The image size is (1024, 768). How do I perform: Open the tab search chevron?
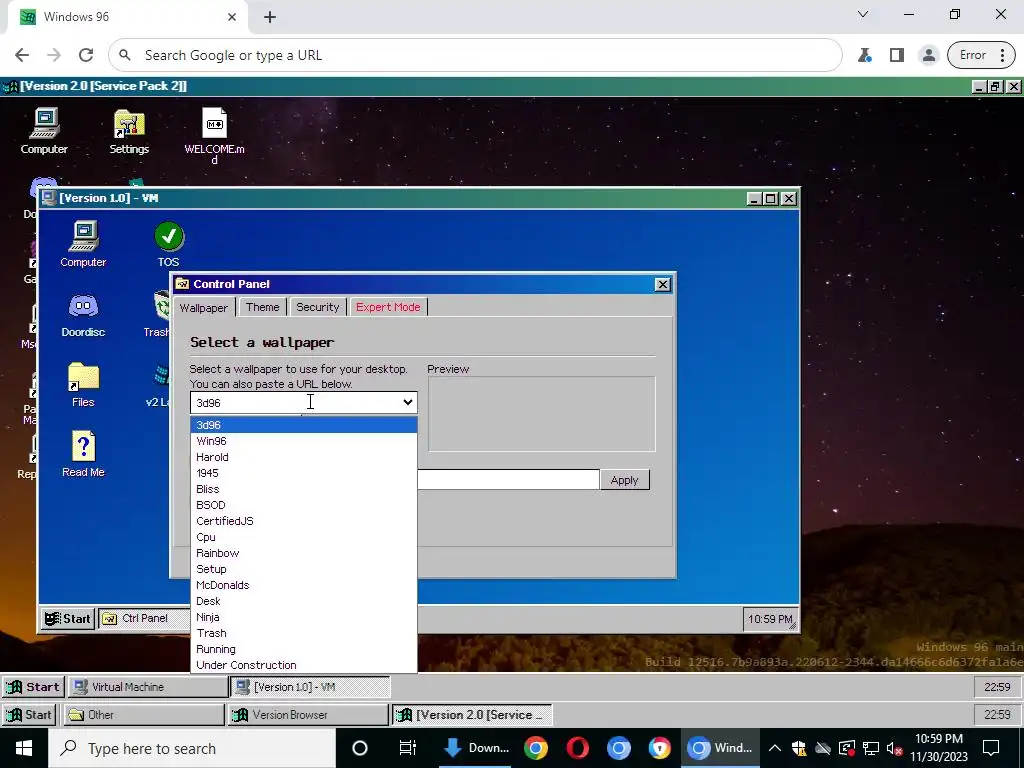click(x=863, y=14)
